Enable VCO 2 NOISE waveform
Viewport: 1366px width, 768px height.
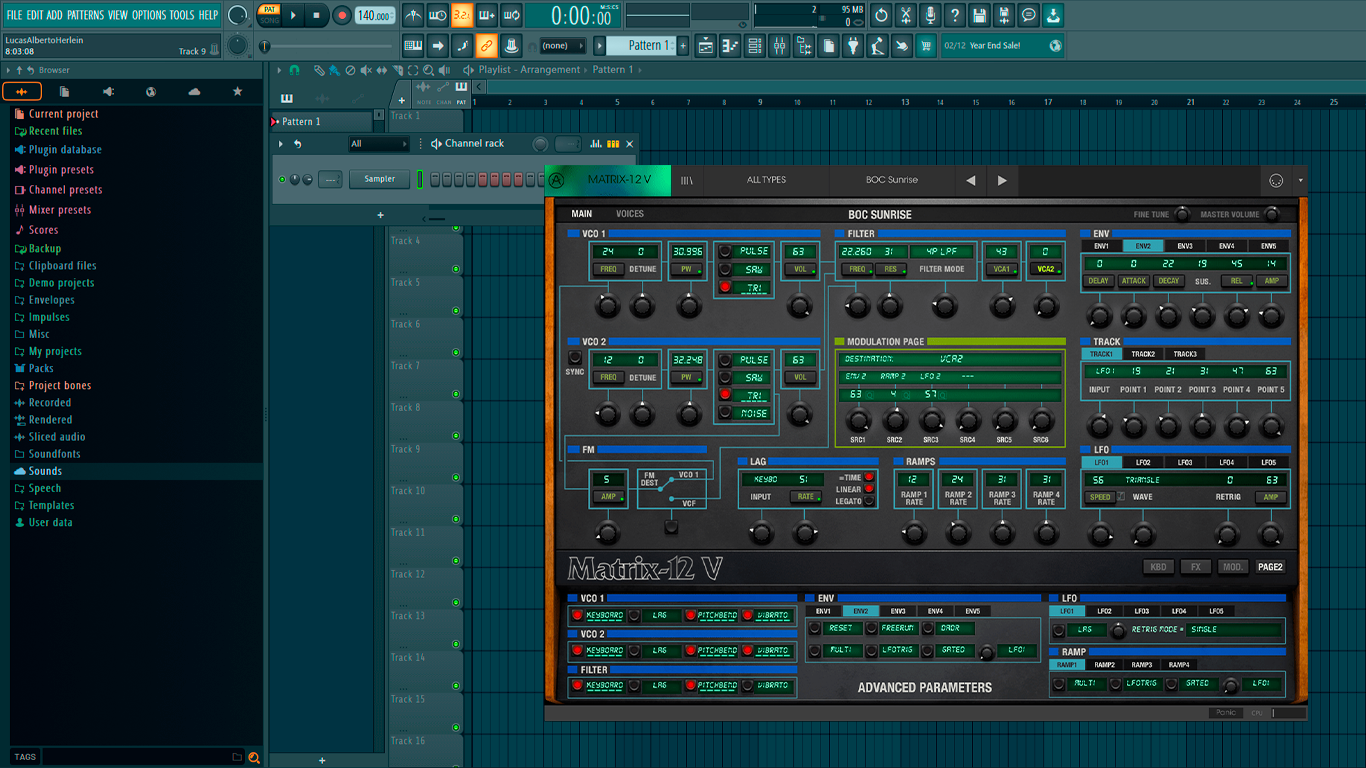[x=725, y=414]
